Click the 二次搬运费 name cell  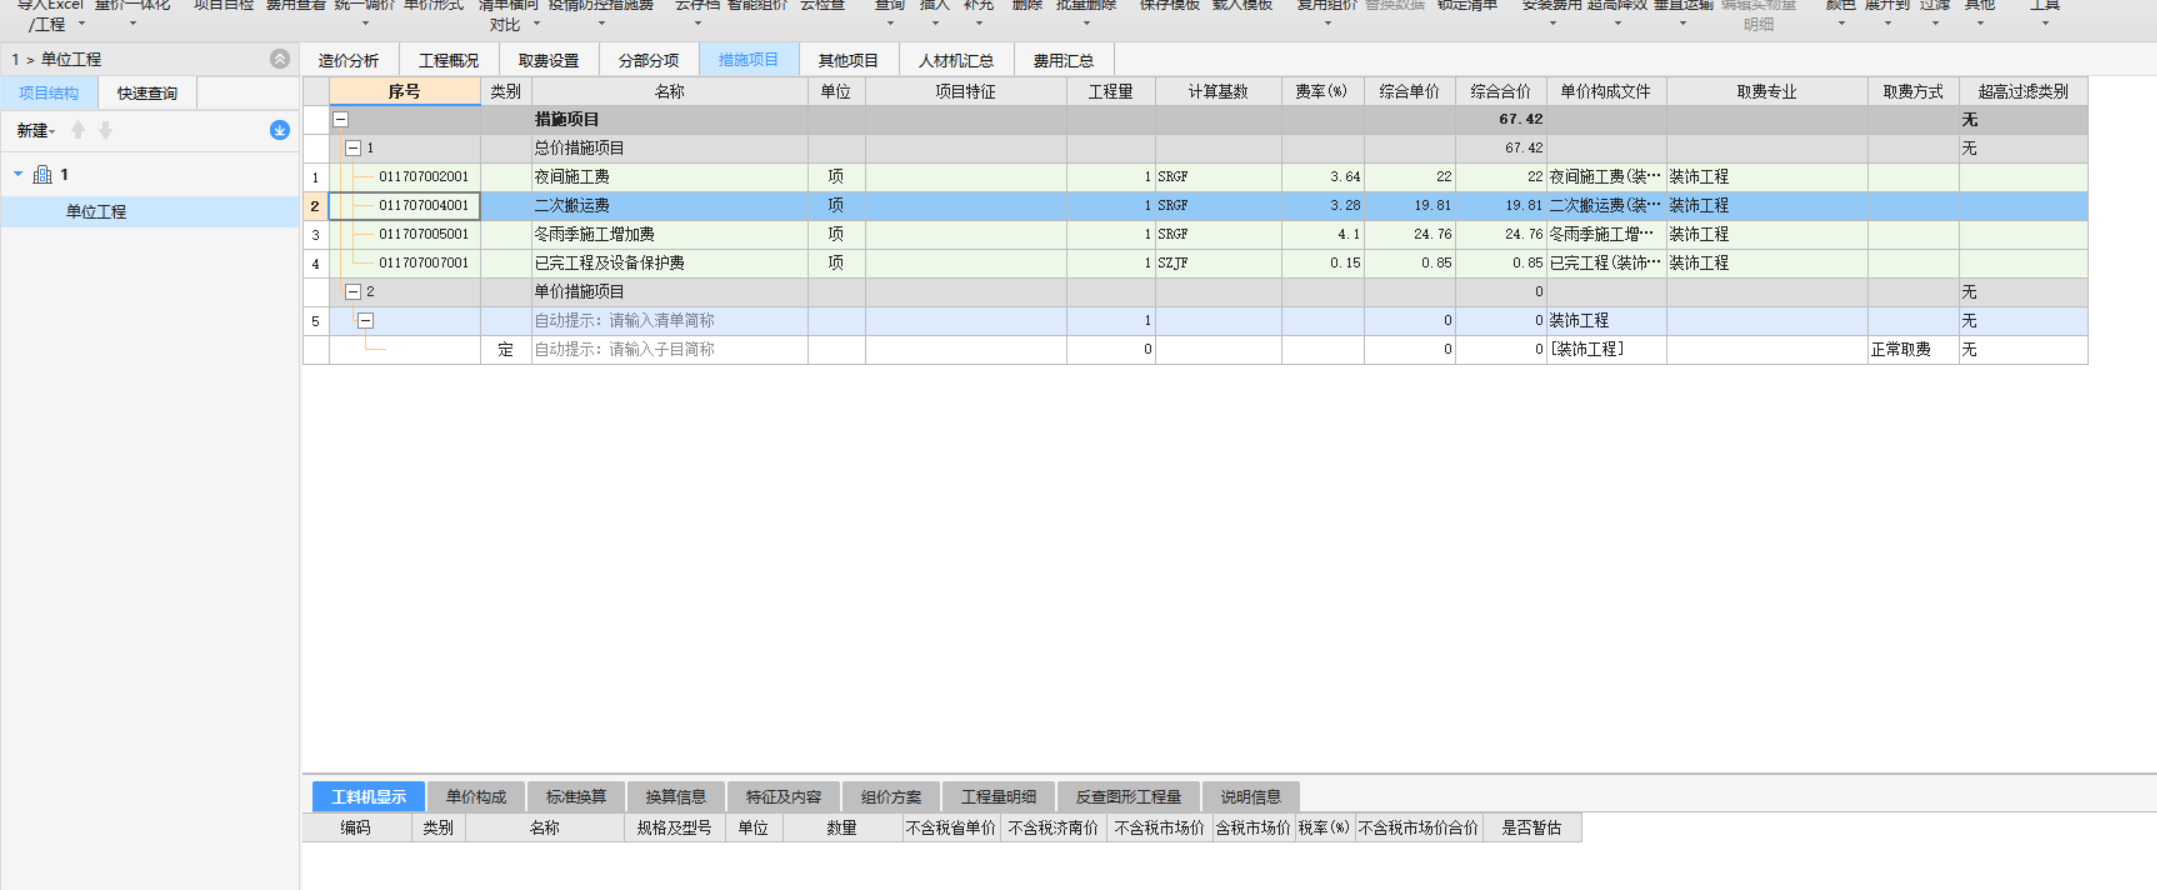pyautogui.click(x=670, y=206)
